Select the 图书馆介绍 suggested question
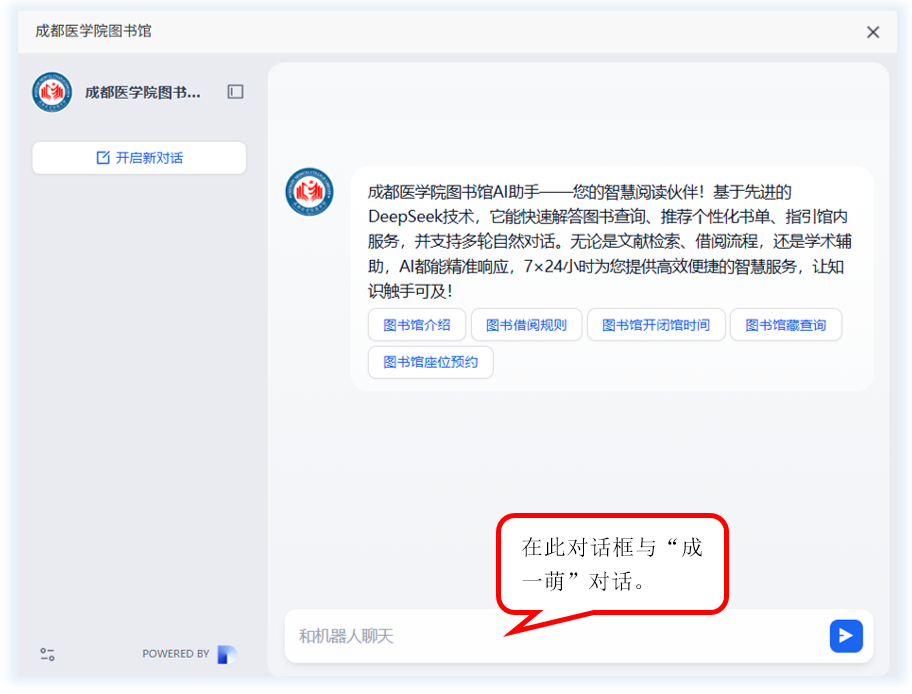Image resolution: width=912 pixels, height=694 pixels. [x=417, y=325]
